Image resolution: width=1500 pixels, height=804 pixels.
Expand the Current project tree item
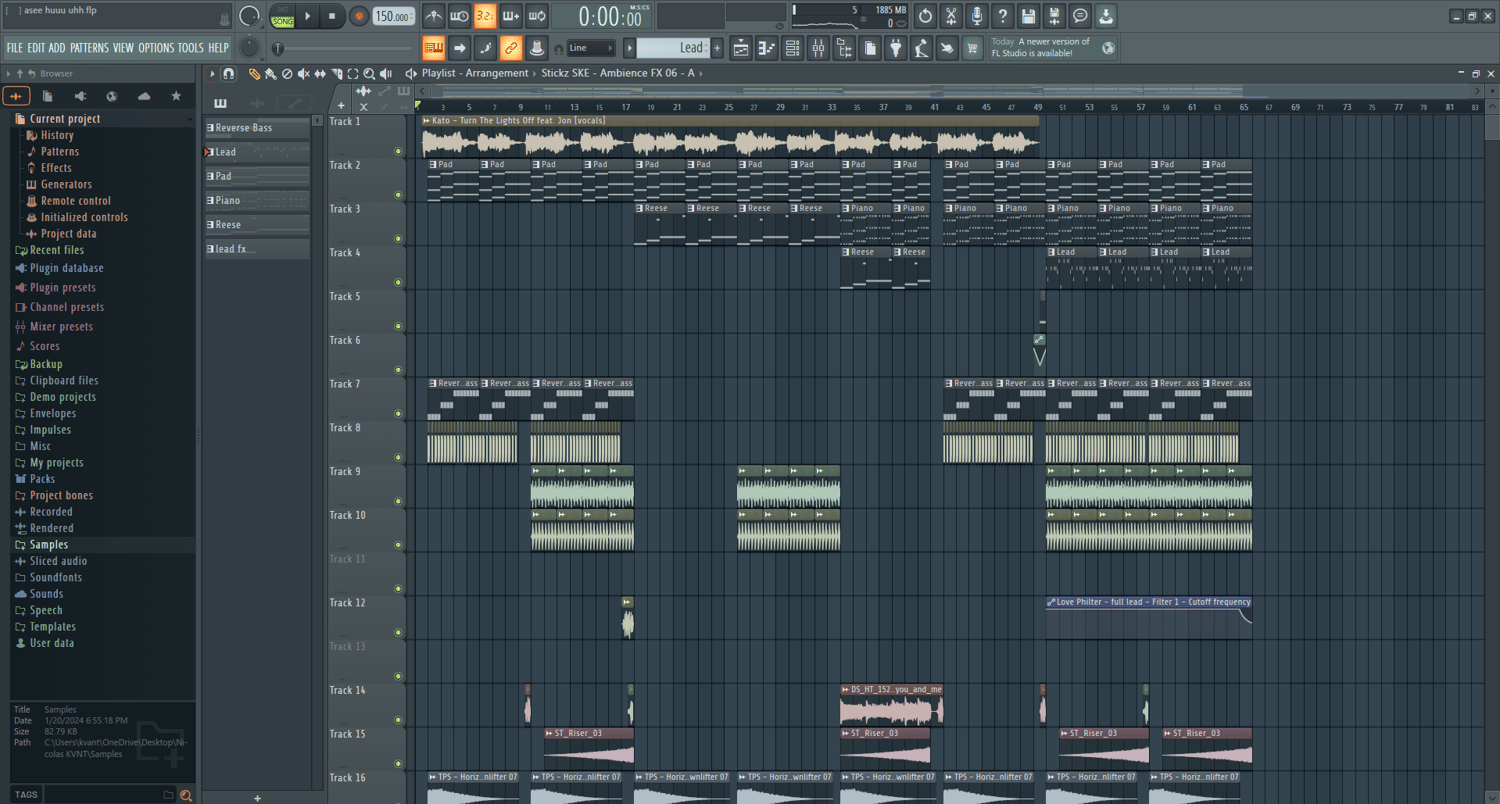click(64, 119)
